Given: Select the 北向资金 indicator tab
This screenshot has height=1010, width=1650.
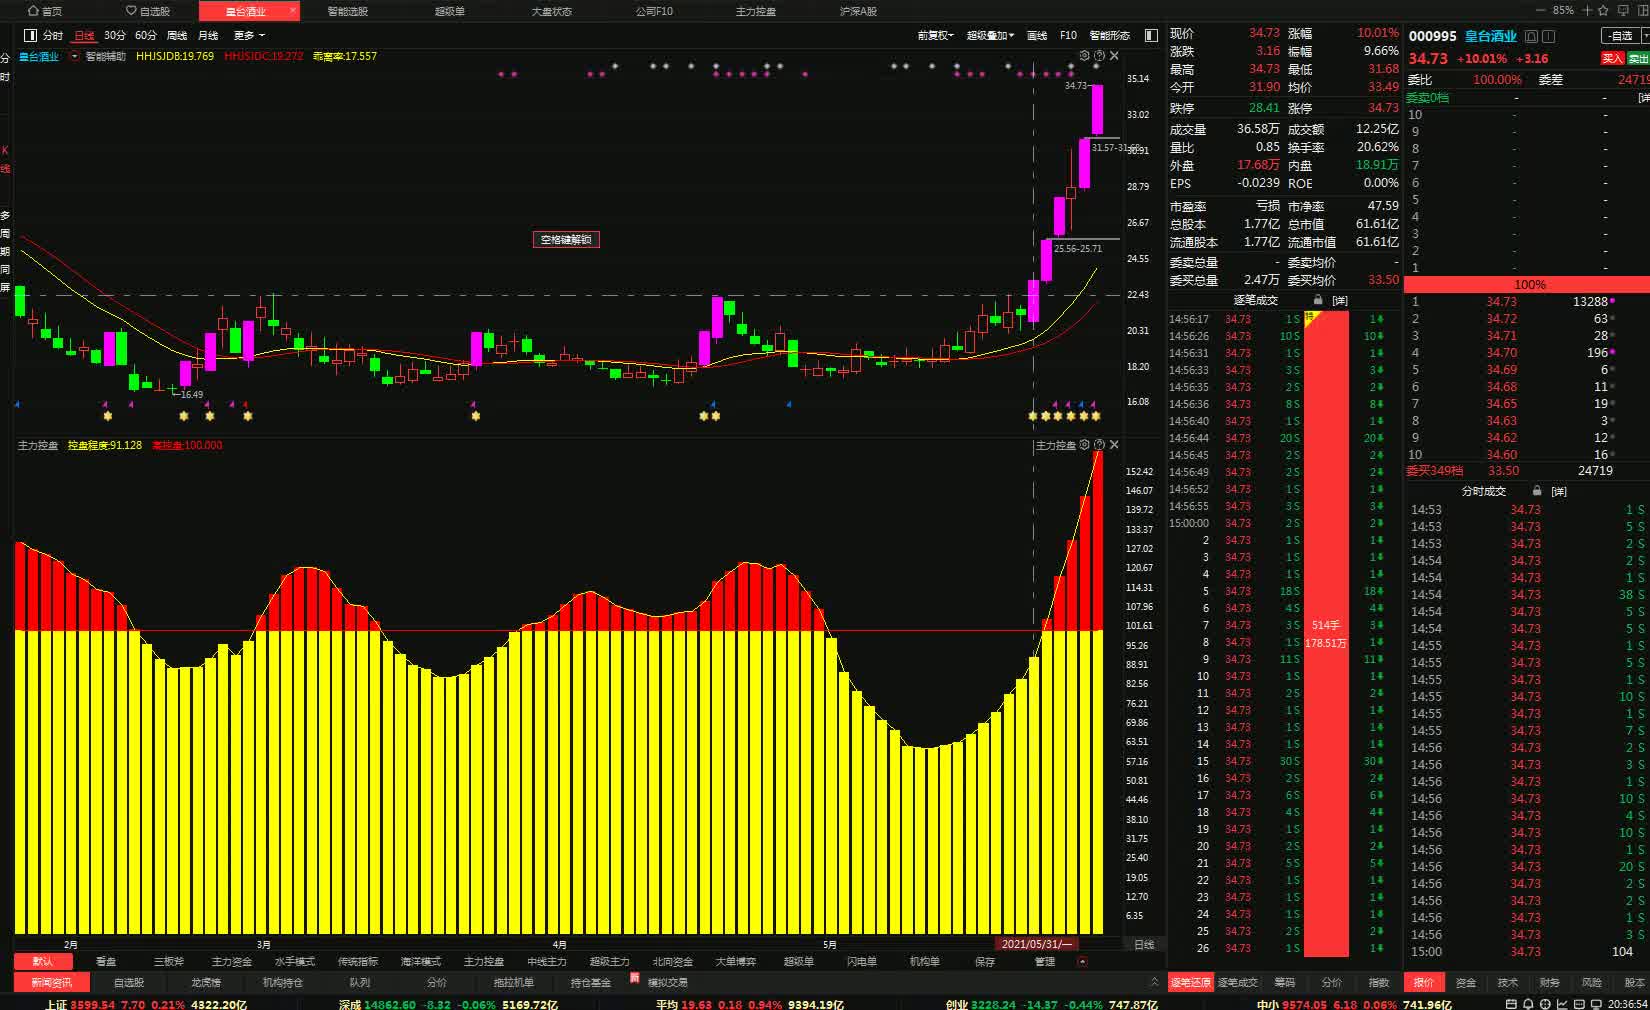Looking at the screenshot, I should point(673,961).
